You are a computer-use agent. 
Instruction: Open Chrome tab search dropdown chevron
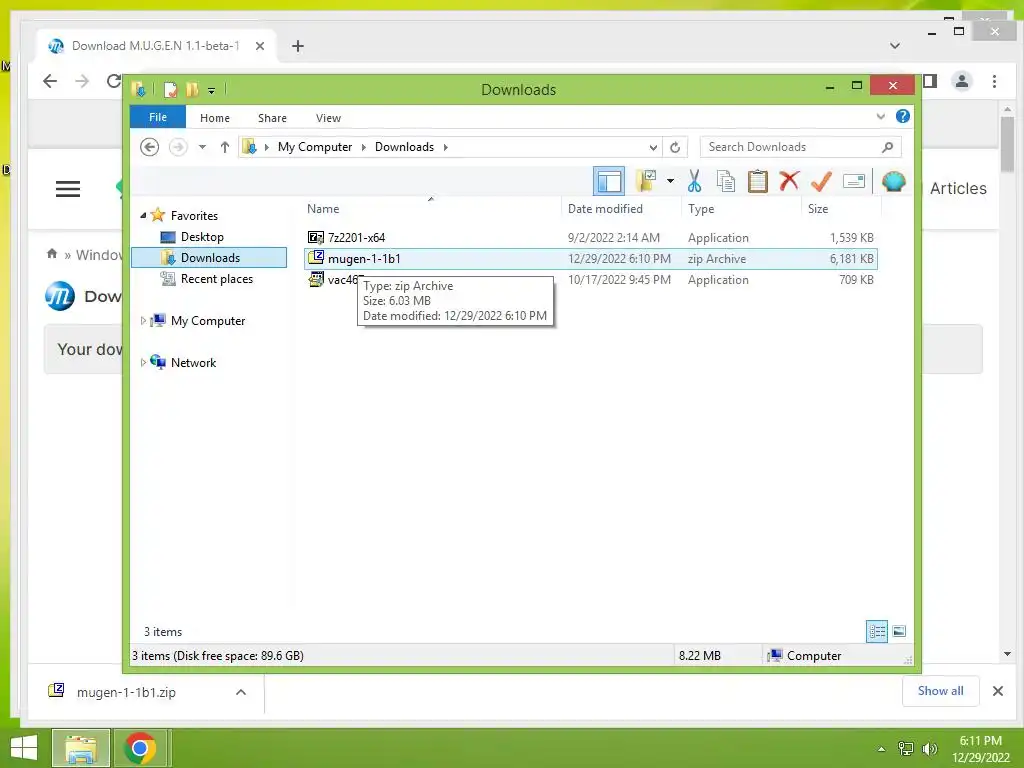pyautogui.click(x=895, y=46)
